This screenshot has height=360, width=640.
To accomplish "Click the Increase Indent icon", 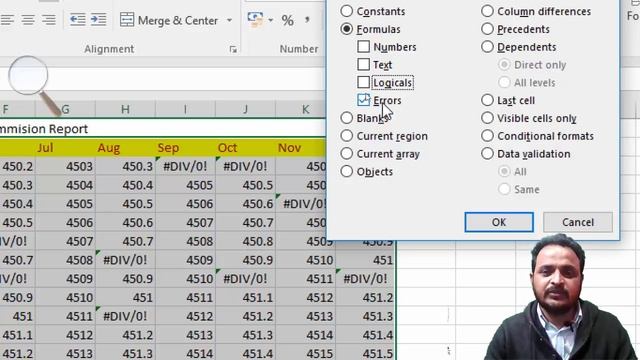I will (98, 20).
